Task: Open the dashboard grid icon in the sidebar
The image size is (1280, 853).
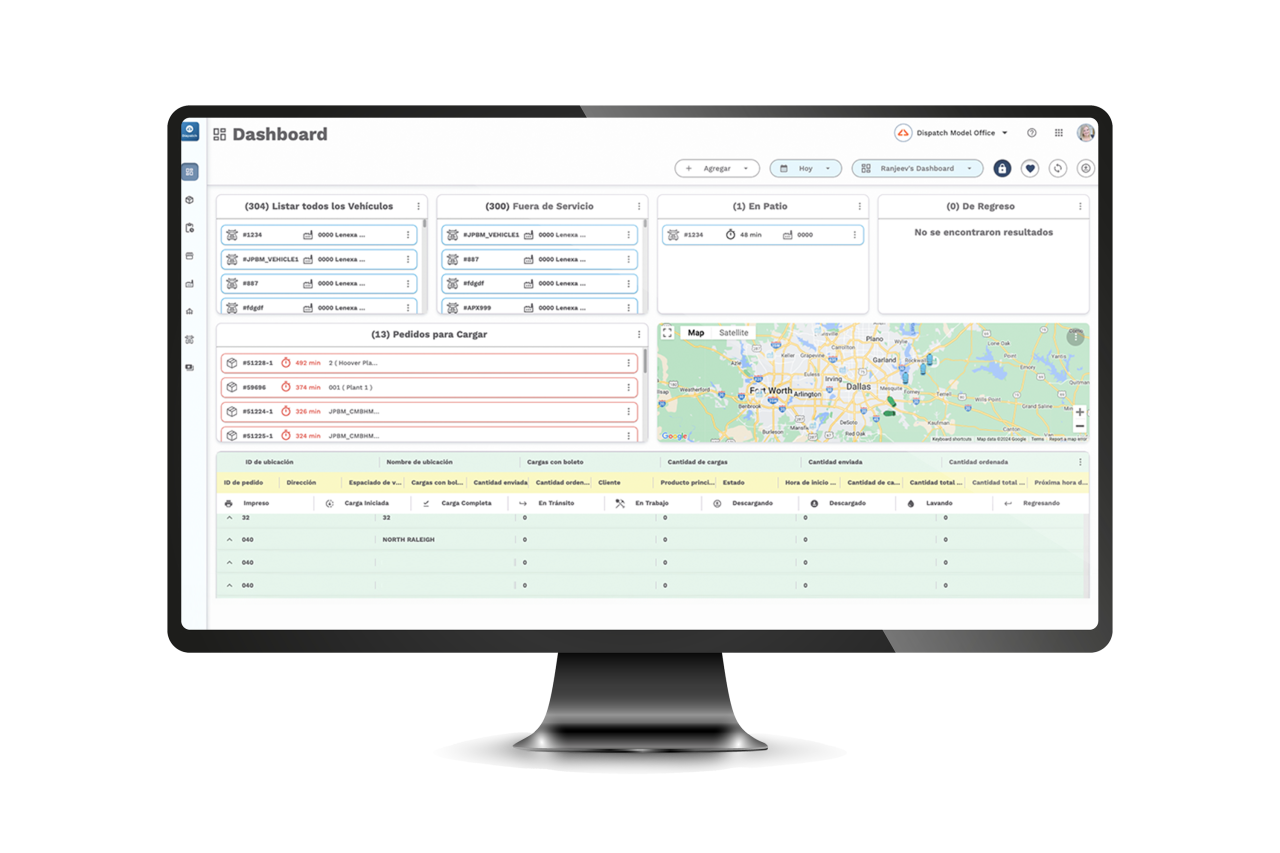Action: (x=190, y=170)
